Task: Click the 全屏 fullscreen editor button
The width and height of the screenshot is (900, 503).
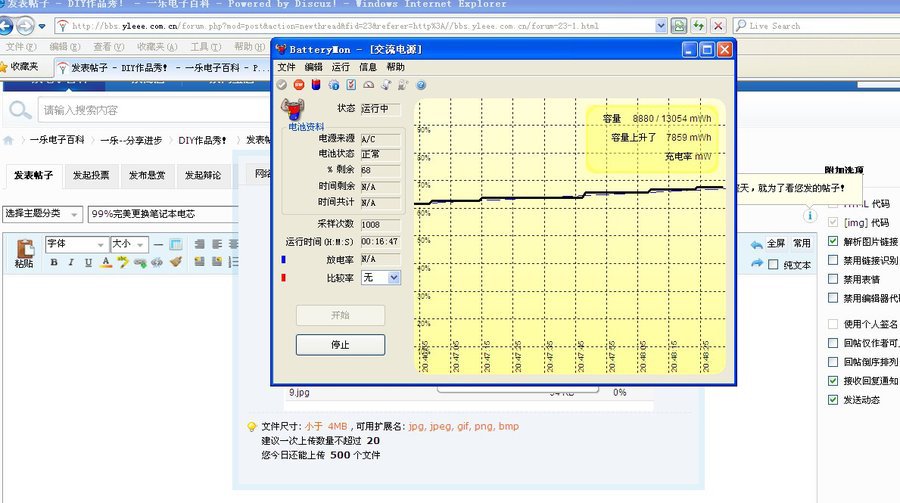Action: (776, 243)
